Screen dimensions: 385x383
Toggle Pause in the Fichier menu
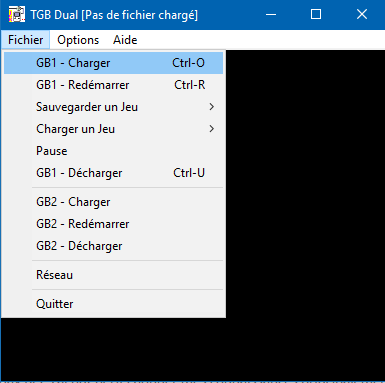pyautogui.click(x=113, y=151)
